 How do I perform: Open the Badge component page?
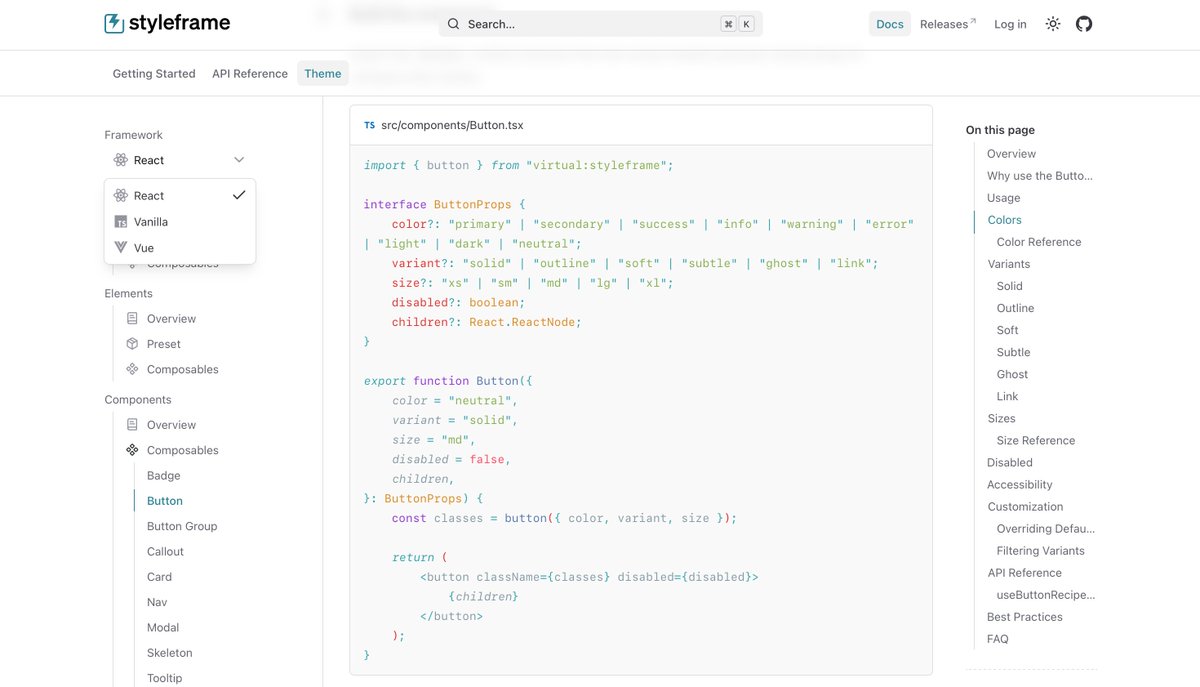pos(163,476)
